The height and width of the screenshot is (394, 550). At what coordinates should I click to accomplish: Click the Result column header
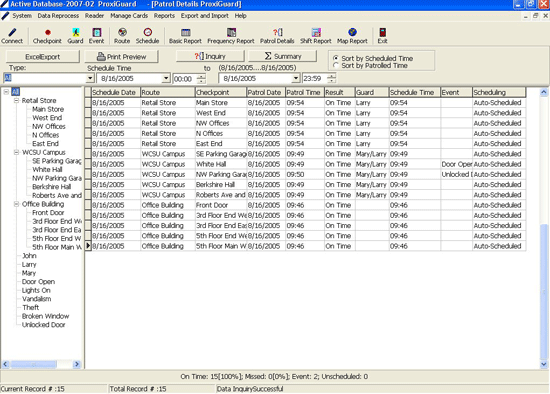340,92
